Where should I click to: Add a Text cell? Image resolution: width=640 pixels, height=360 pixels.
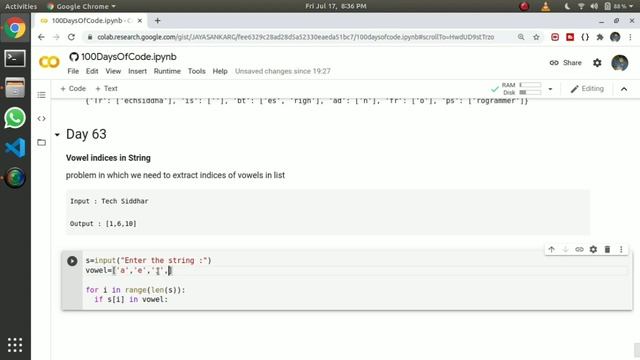(106, 89)
